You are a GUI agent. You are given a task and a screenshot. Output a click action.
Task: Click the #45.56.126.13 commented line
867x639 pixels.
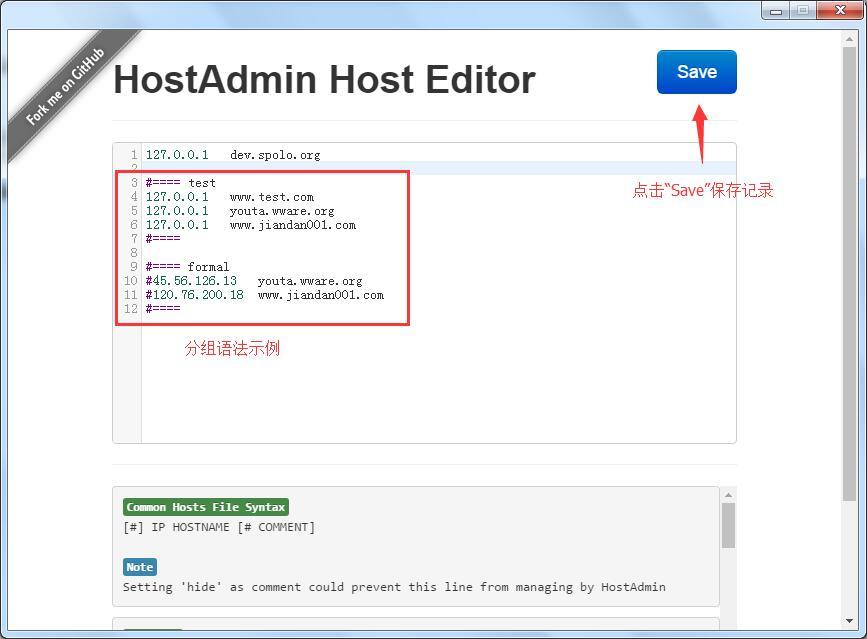tap(254, 281)
